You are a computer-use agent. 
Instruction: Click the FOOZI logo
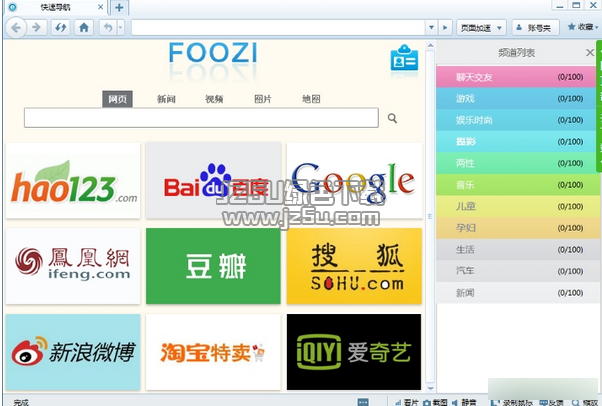coord(213,53)
